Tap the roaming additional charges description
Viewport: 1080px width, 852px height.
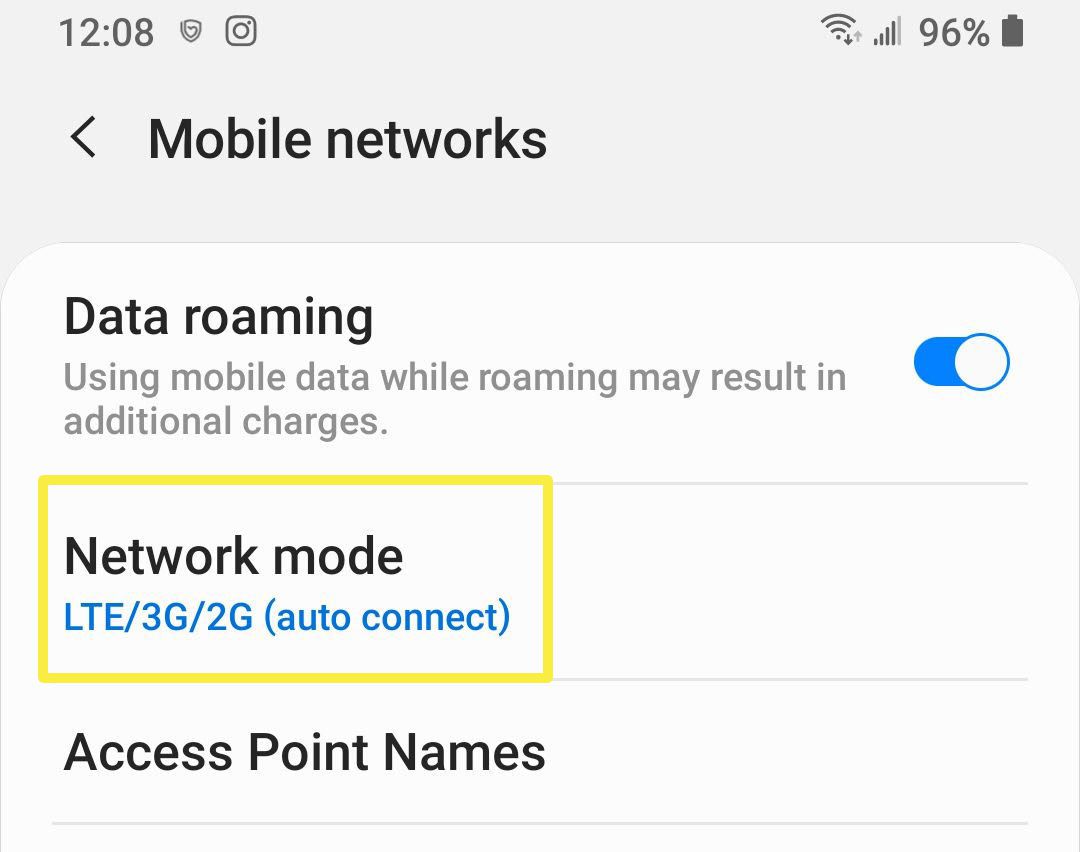coord(455,399)
